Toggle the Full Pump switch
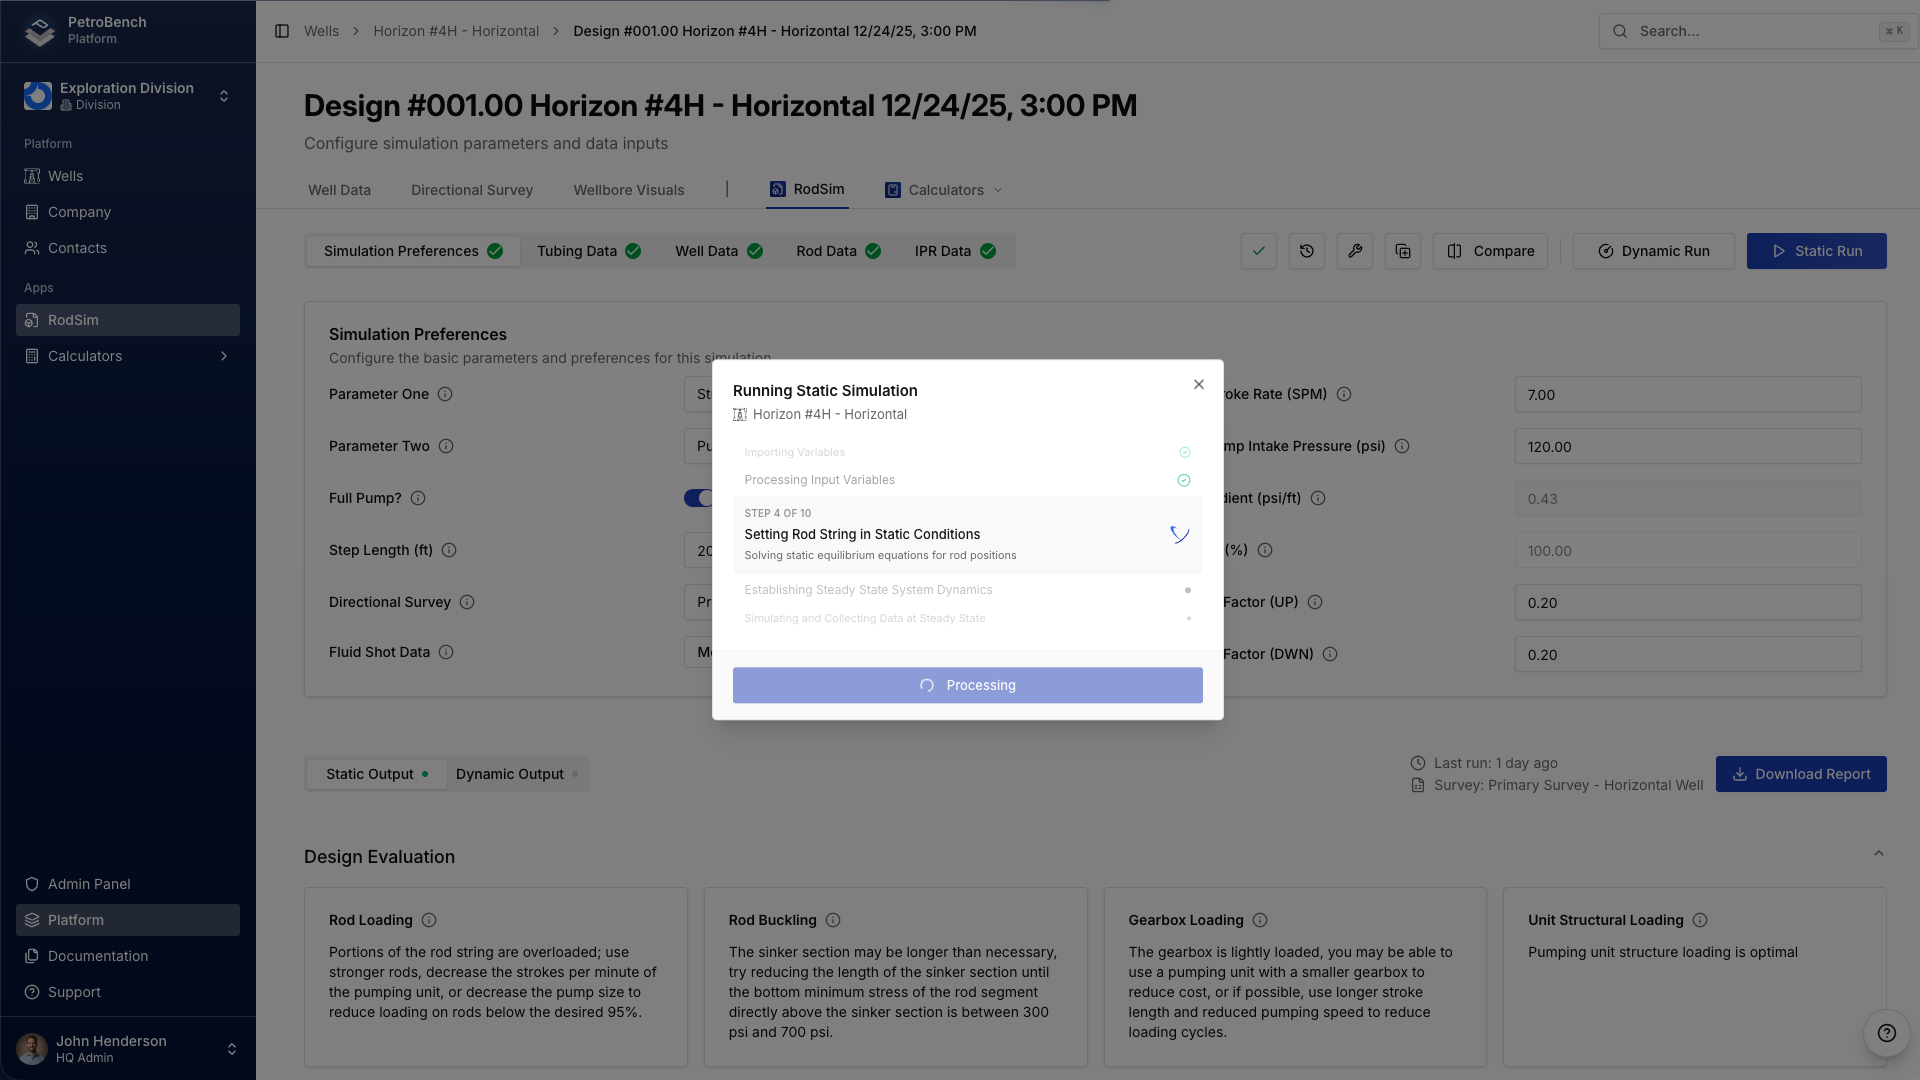The image size is (1920, 1080). click(699, 498)
